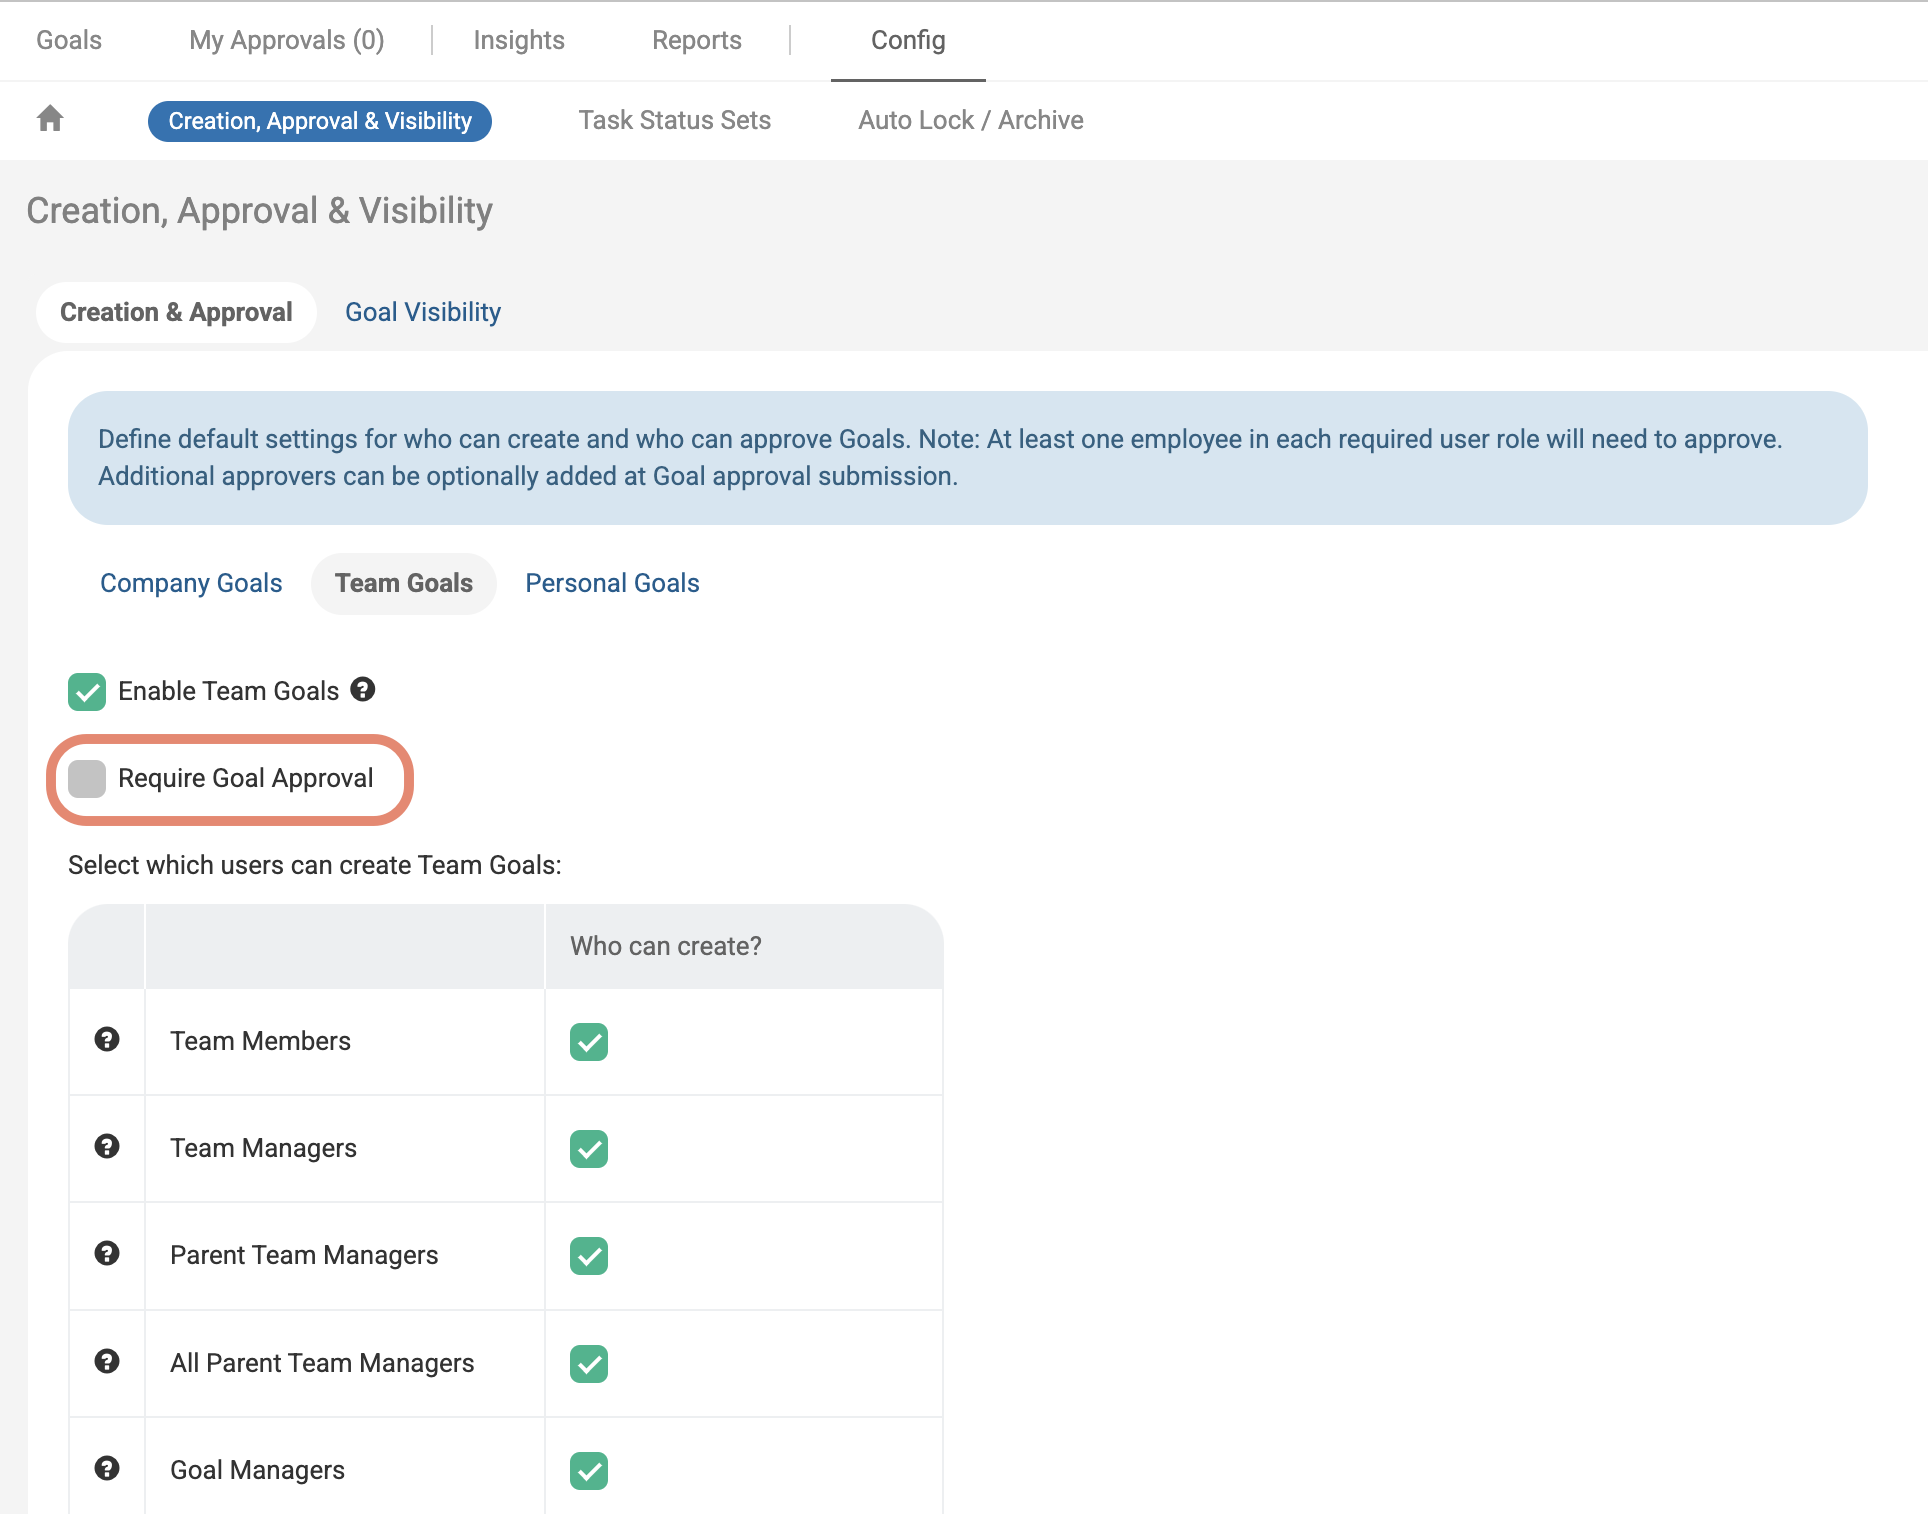Open Personal Goals tab
The height and width of the screenshot is (1514, 1928).
point(612,583)
